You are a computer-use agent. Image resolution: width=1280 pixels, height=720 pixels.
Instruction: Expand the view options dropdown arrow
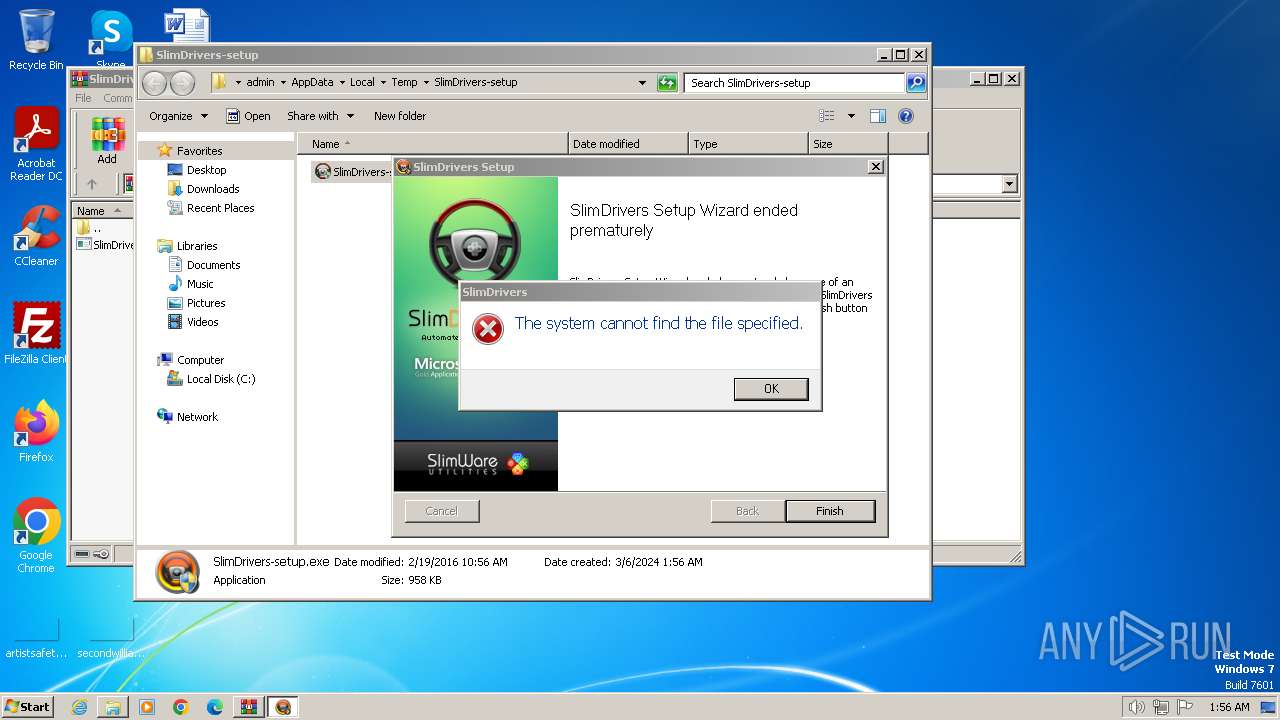pos(851,116)
